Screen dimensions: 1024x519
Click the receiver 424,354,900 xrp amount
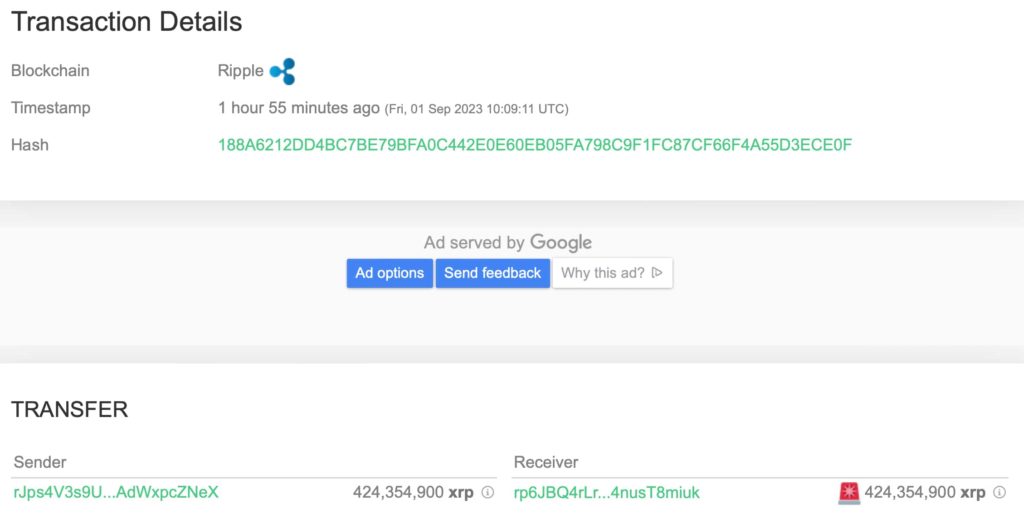[x=925, y=492]
